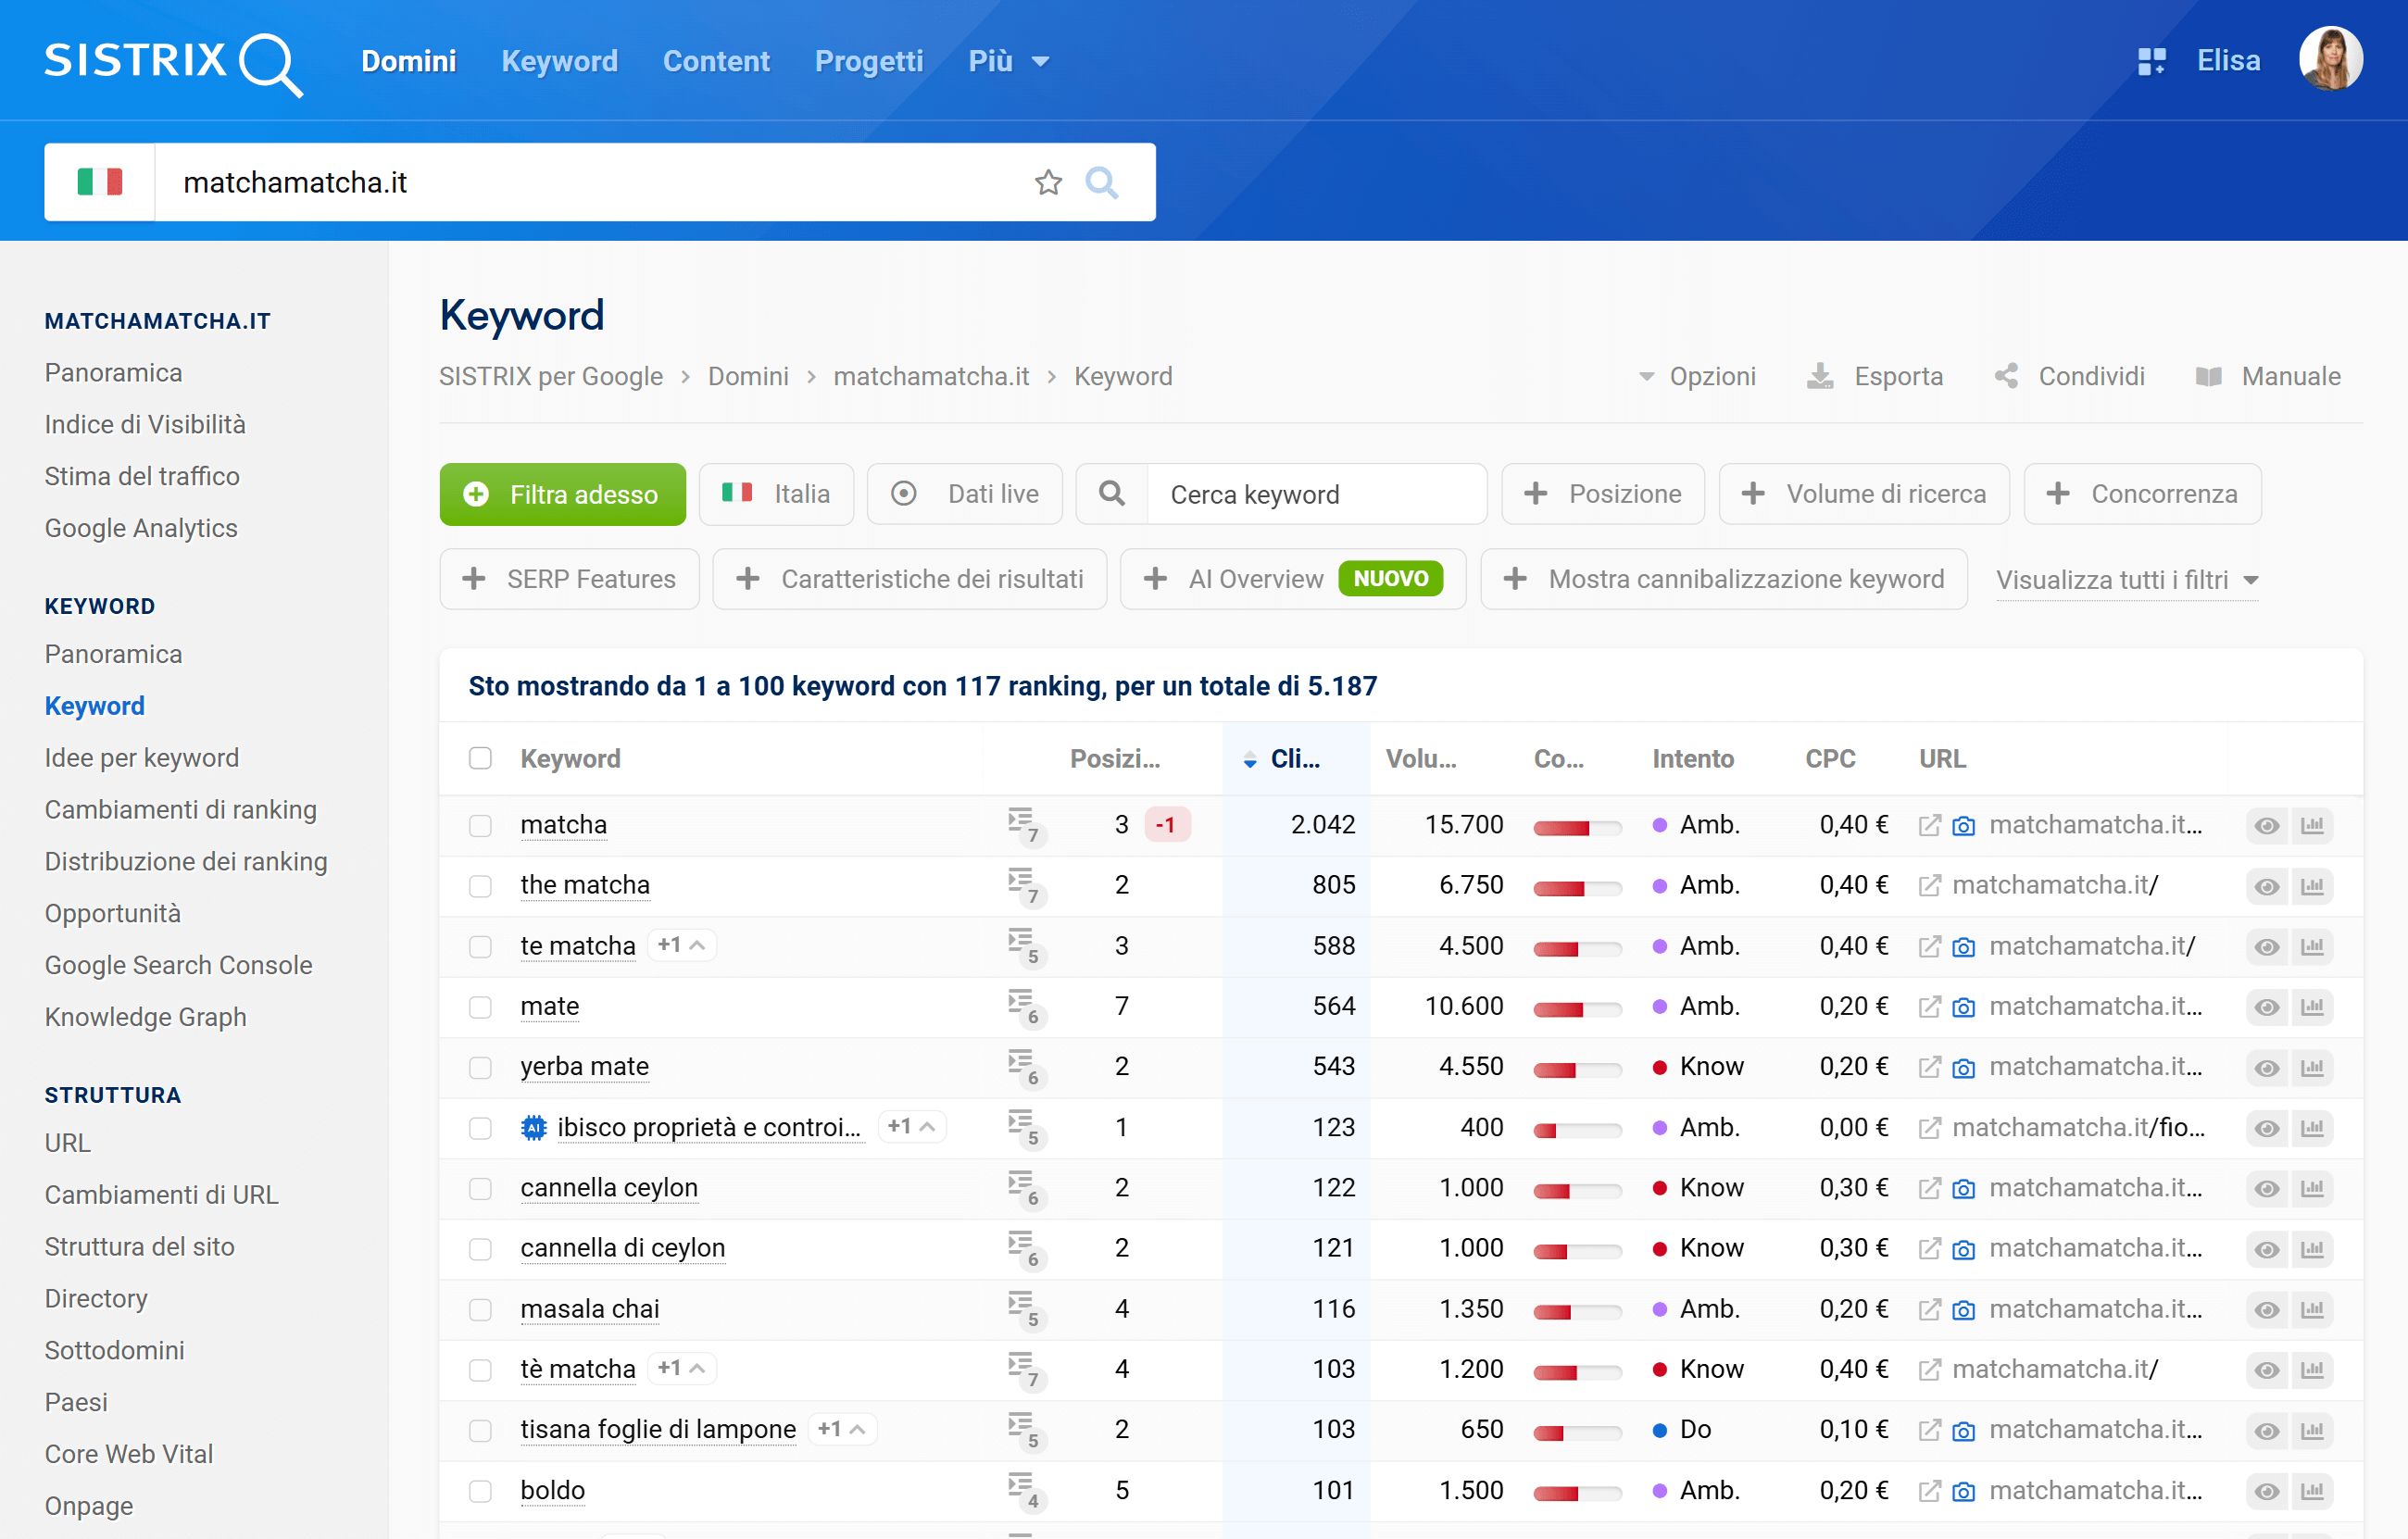Screen dimensions: 2408x1539
Task: Expand Visualizza tutti i filtri dropdown
Action: tap(2126, 580)
